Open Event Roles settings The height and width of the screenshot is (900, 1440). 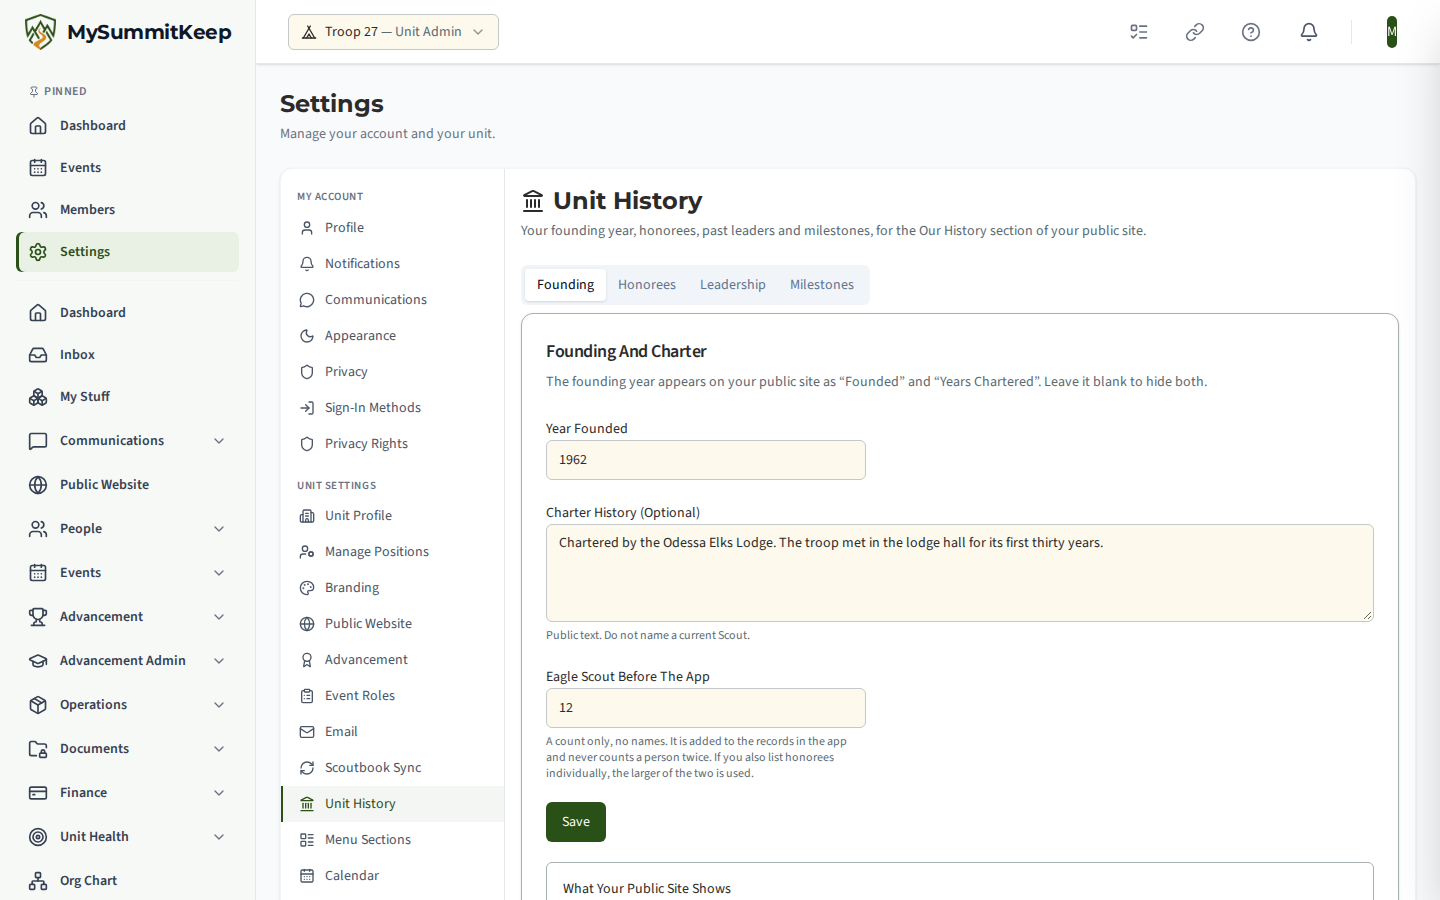[392, 696]
